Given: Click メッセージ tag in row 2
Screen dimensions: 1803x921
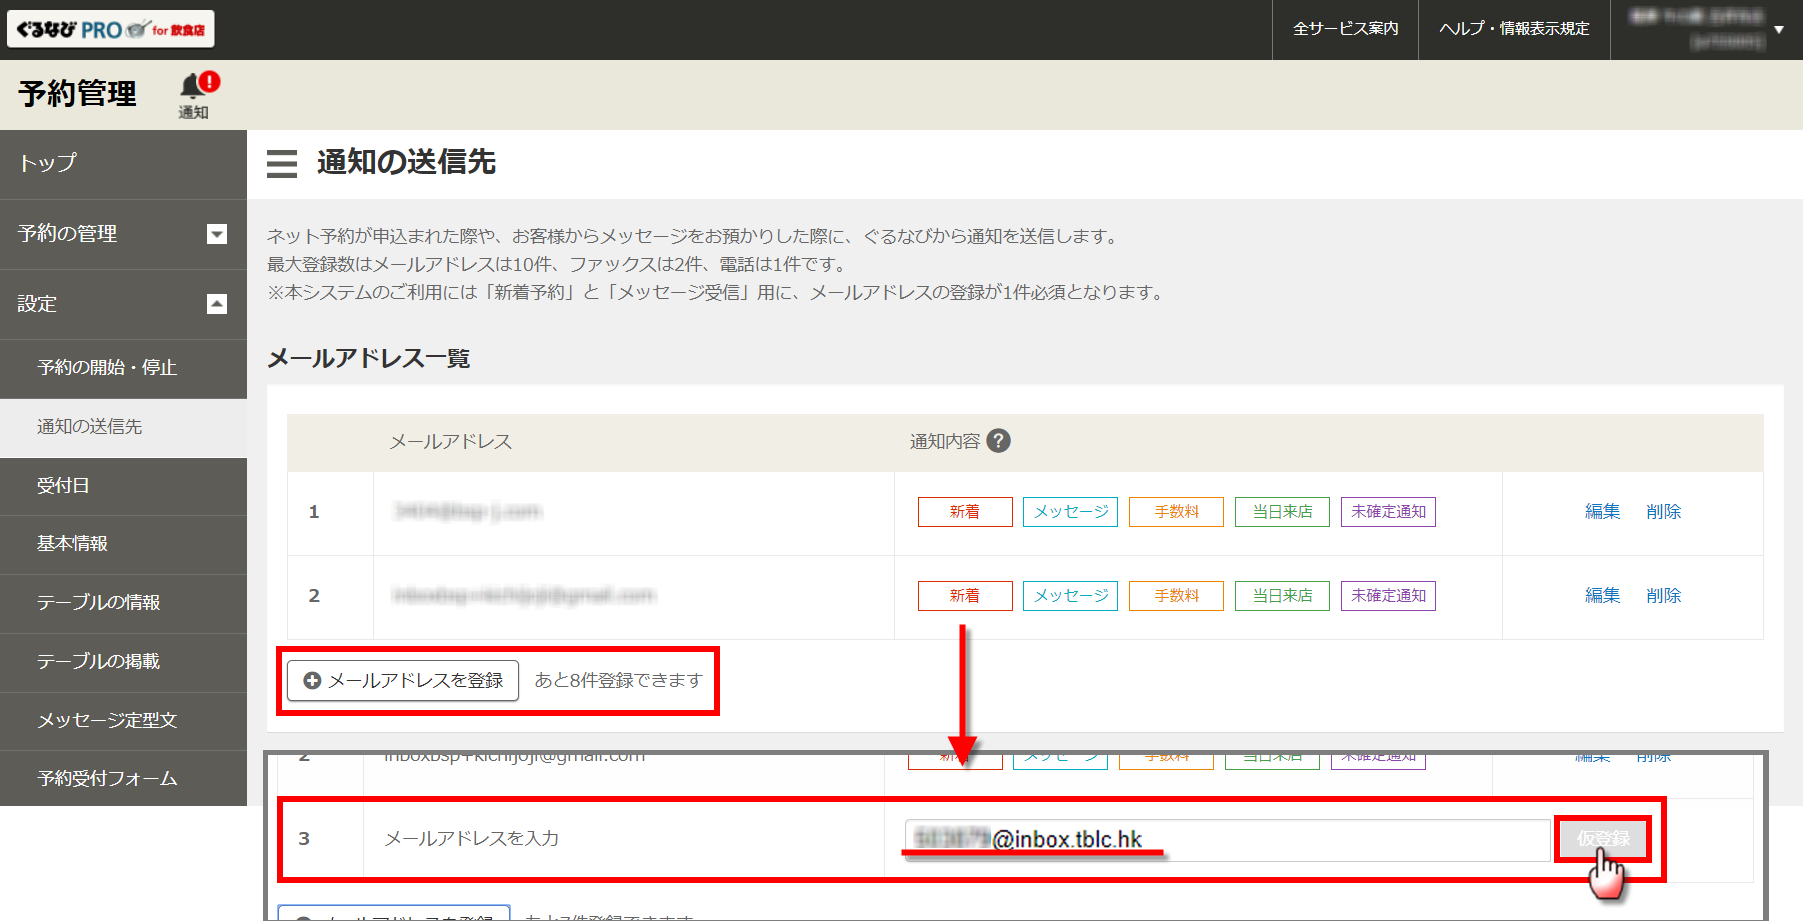Looking at the screenshot, I should [1070, 596].
